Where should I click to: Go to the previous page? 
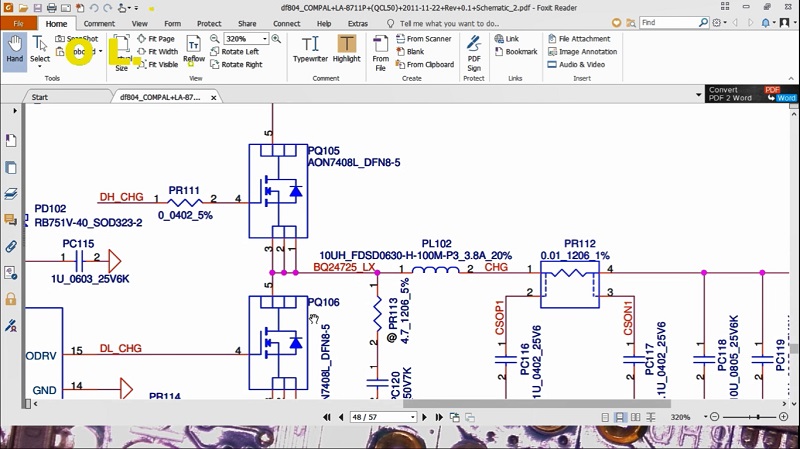341,417
